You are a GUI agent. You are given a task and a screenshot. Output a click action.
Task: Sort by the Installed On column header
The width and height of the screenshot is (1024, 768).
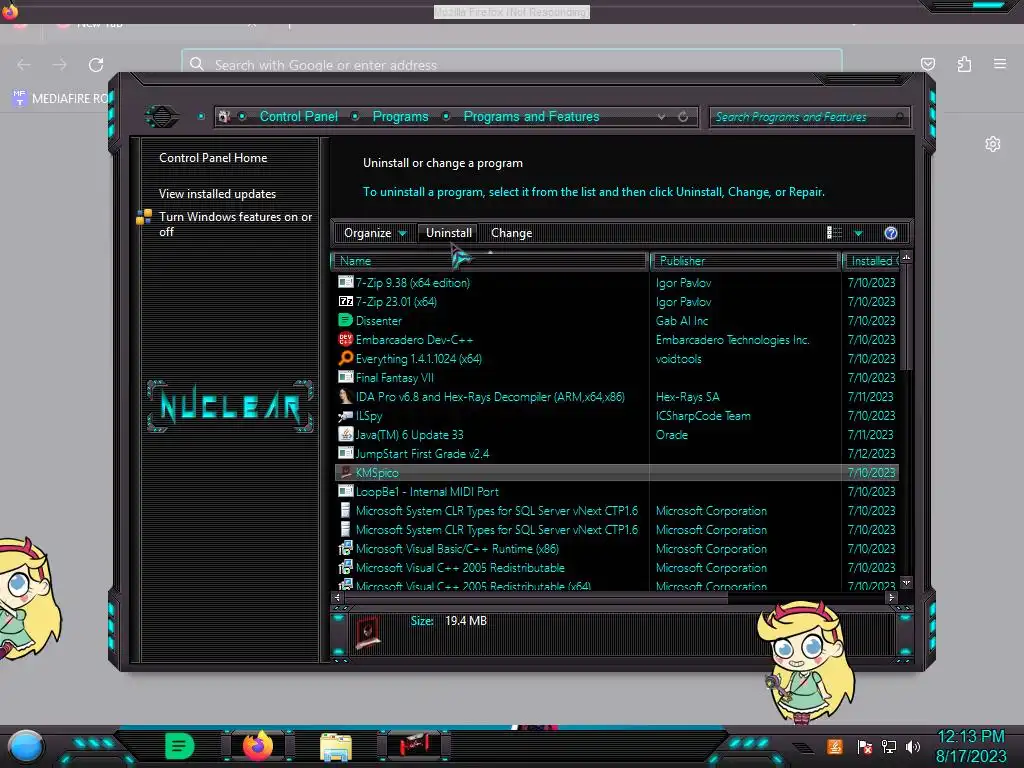(872, 261)
